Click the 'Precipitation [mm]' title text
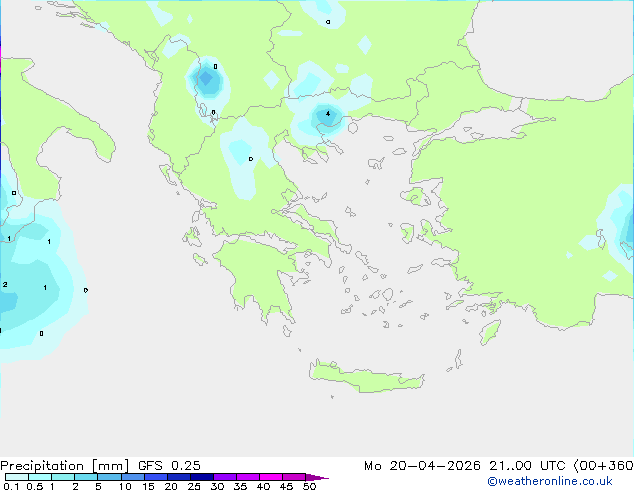Image resolution: width=634 pixels, height=490 pixels. pyautogui.click(x=65, y=466)
